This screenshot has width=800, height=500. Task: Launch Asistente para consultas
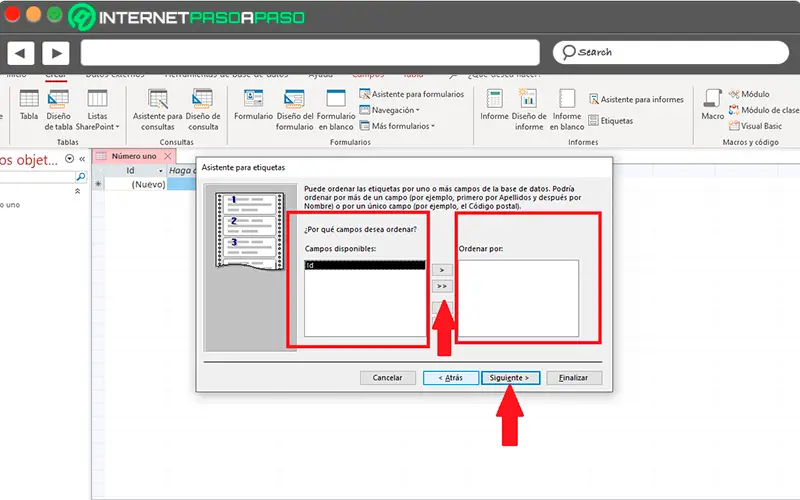tap(158, 110)
